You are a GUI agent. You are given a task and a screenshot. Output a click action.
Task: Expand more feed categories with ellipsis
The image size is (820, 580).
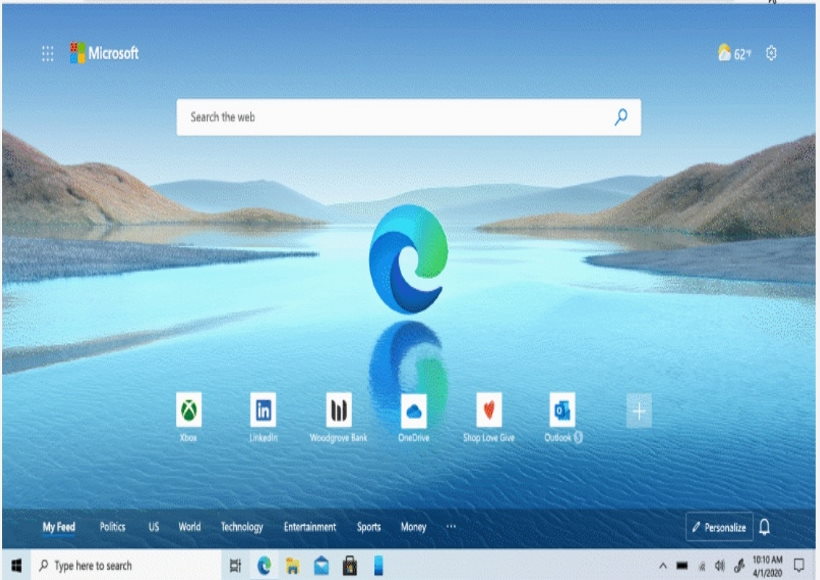pyautogui.click(x=451, y=527)
